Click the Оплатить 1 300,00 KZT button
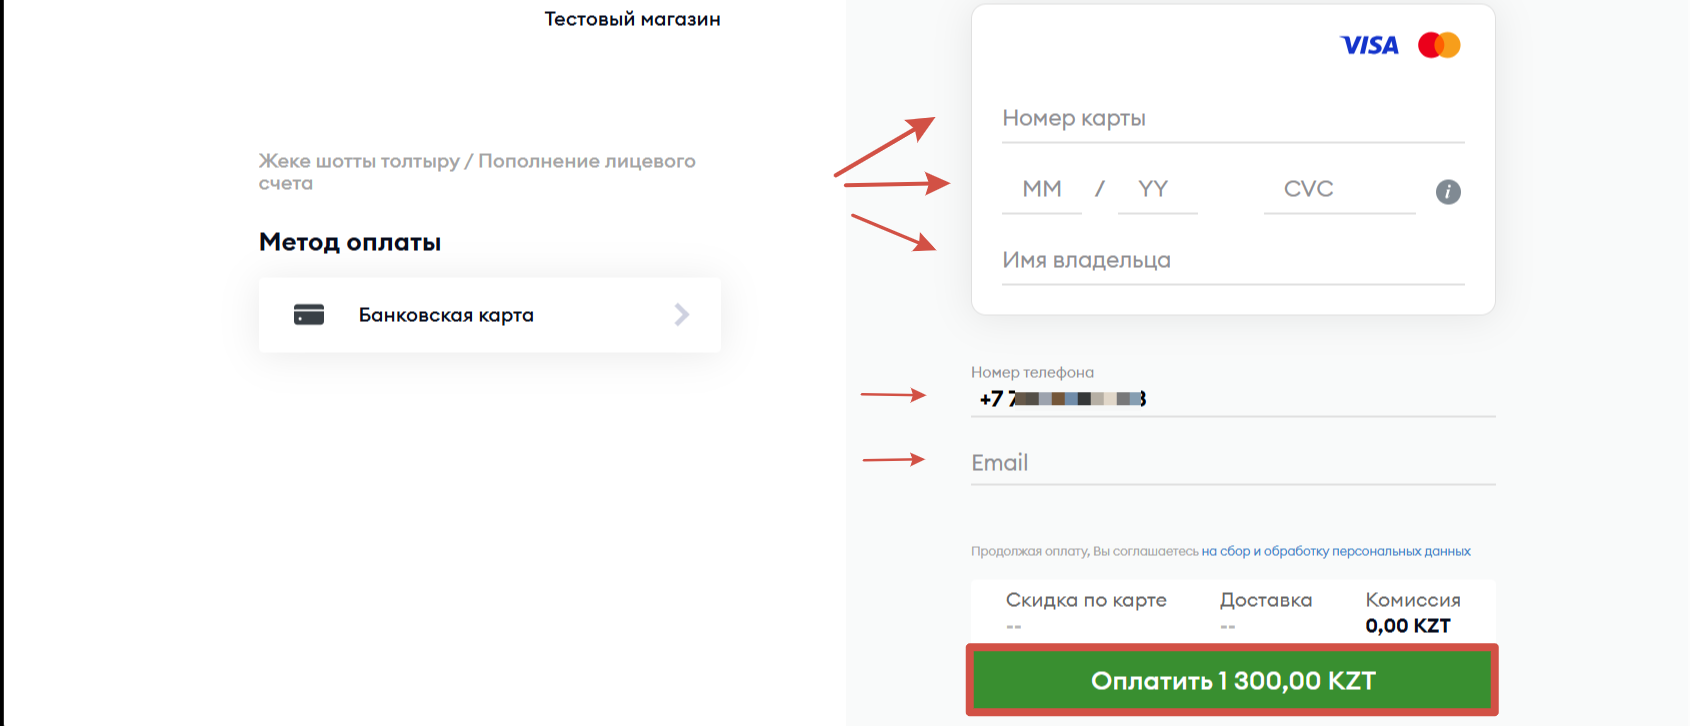 click(1232, 680)
